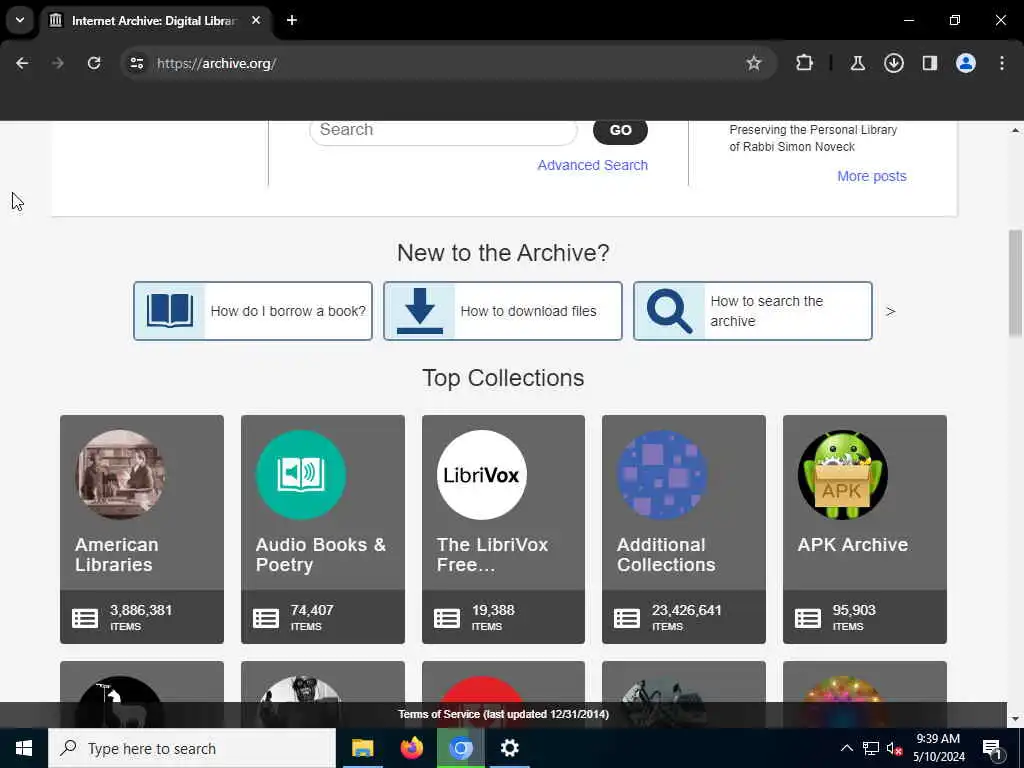This screenshot has width=1024, height=768.
Task: Open How to download files card
Action: (x=503, y=311)
